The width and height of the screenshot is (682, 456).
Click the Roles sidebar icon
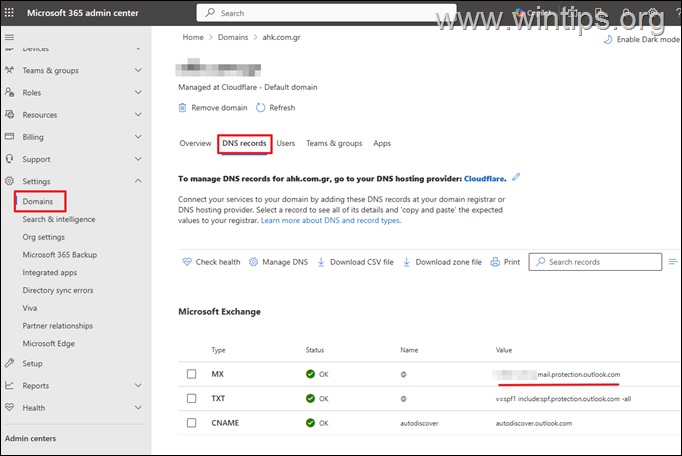pyautogui.click(x=9, y=92)
